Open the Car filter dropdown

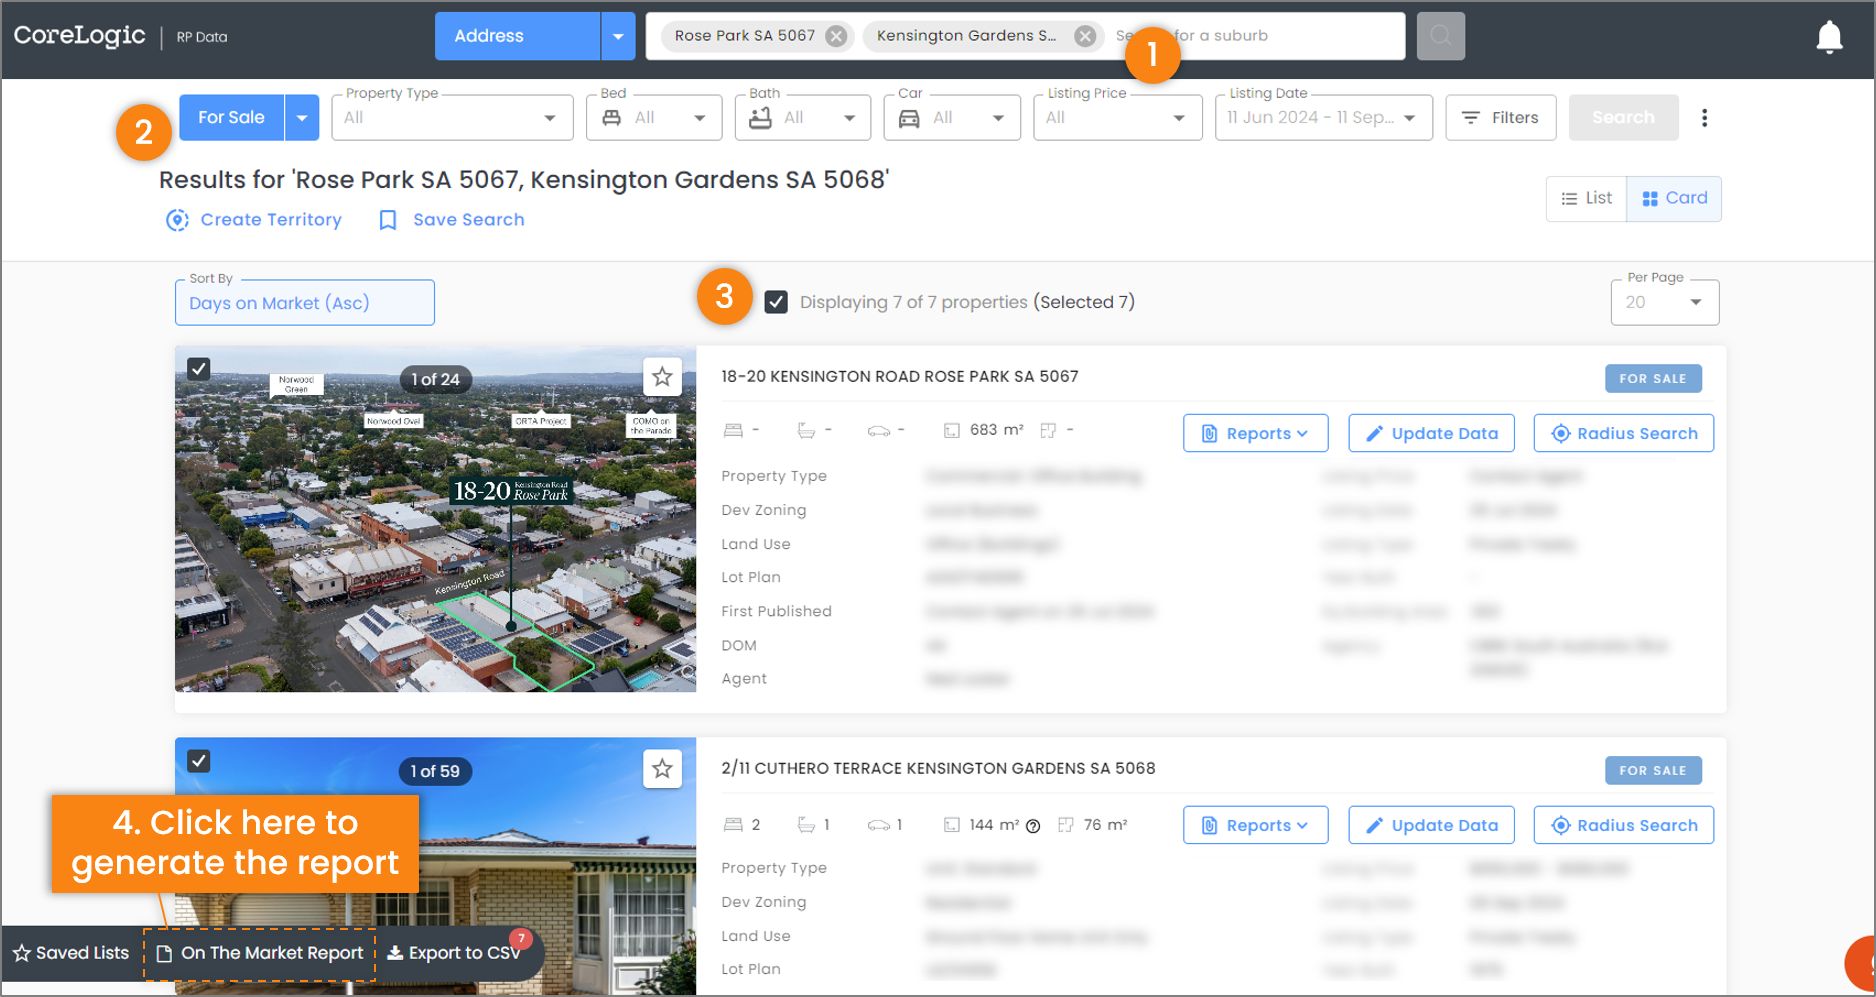tap(952, 118)
